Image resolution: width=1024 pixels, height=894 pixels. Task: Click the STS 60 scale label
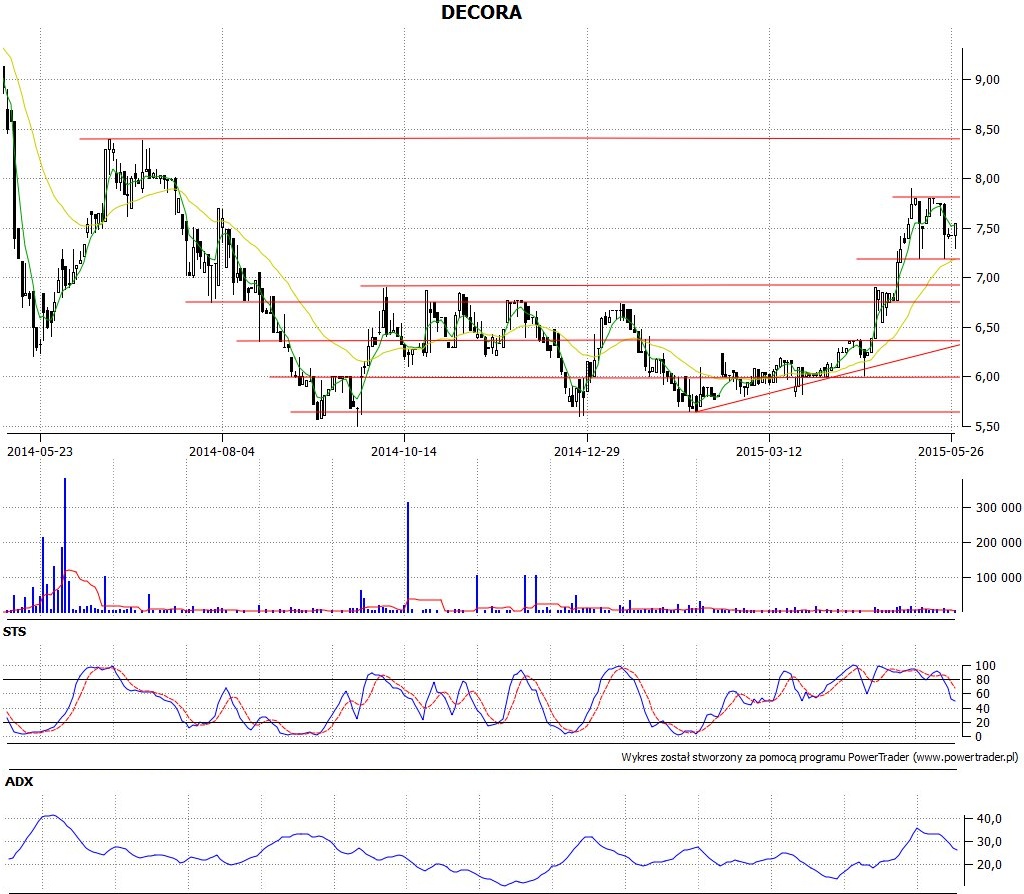coord(982,694)
